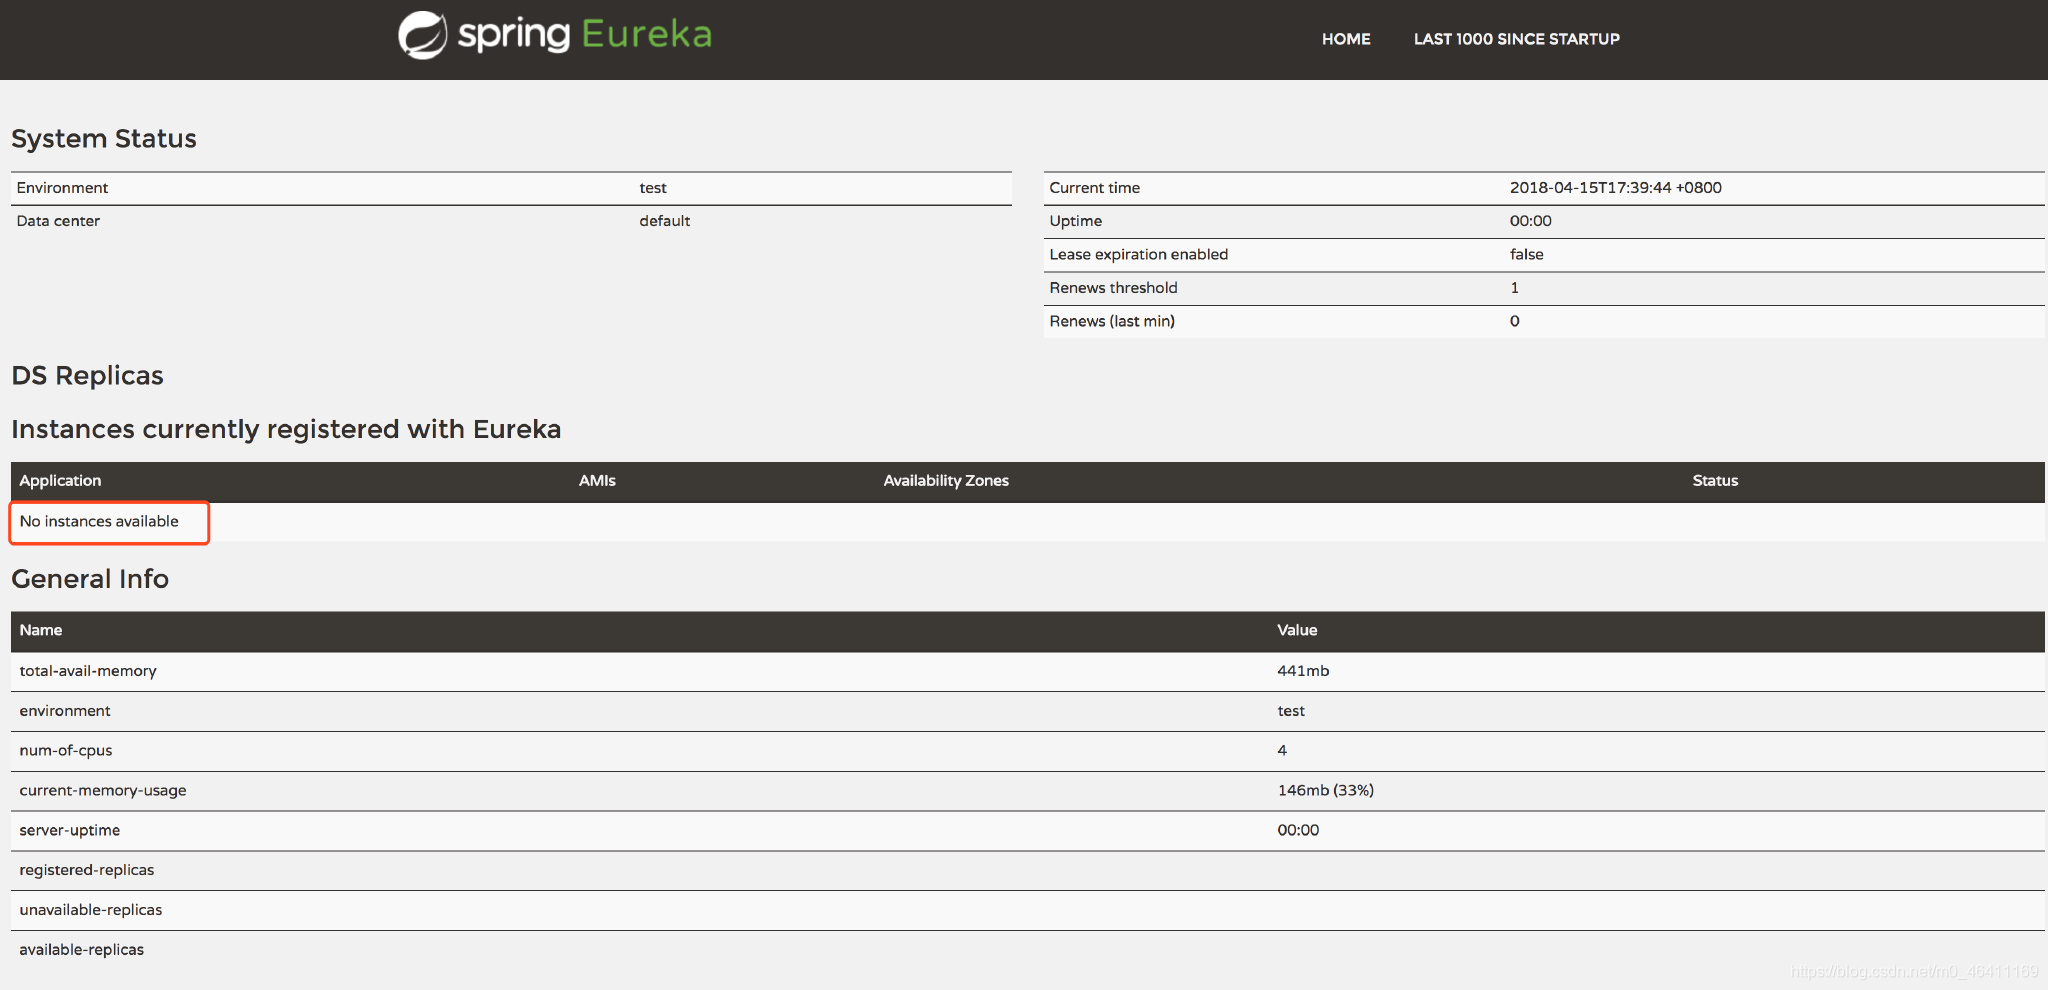Viewport: 2048px width, 990px height.
Task: Click the available-replicas row name
Action: pos(82,950)
